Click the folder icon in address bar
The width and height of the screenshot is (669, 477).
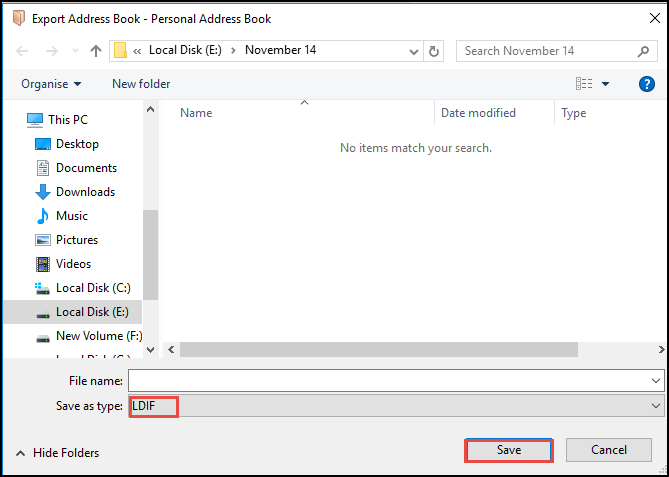121,51
